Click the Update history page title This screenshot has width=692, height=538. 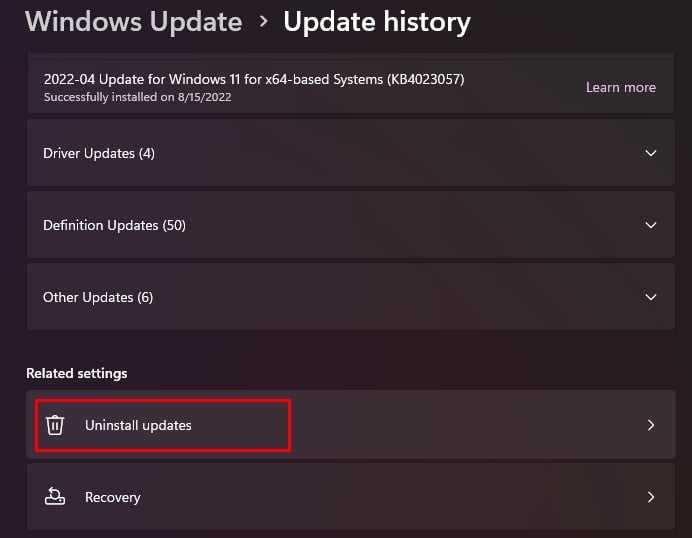pos(377,21)
